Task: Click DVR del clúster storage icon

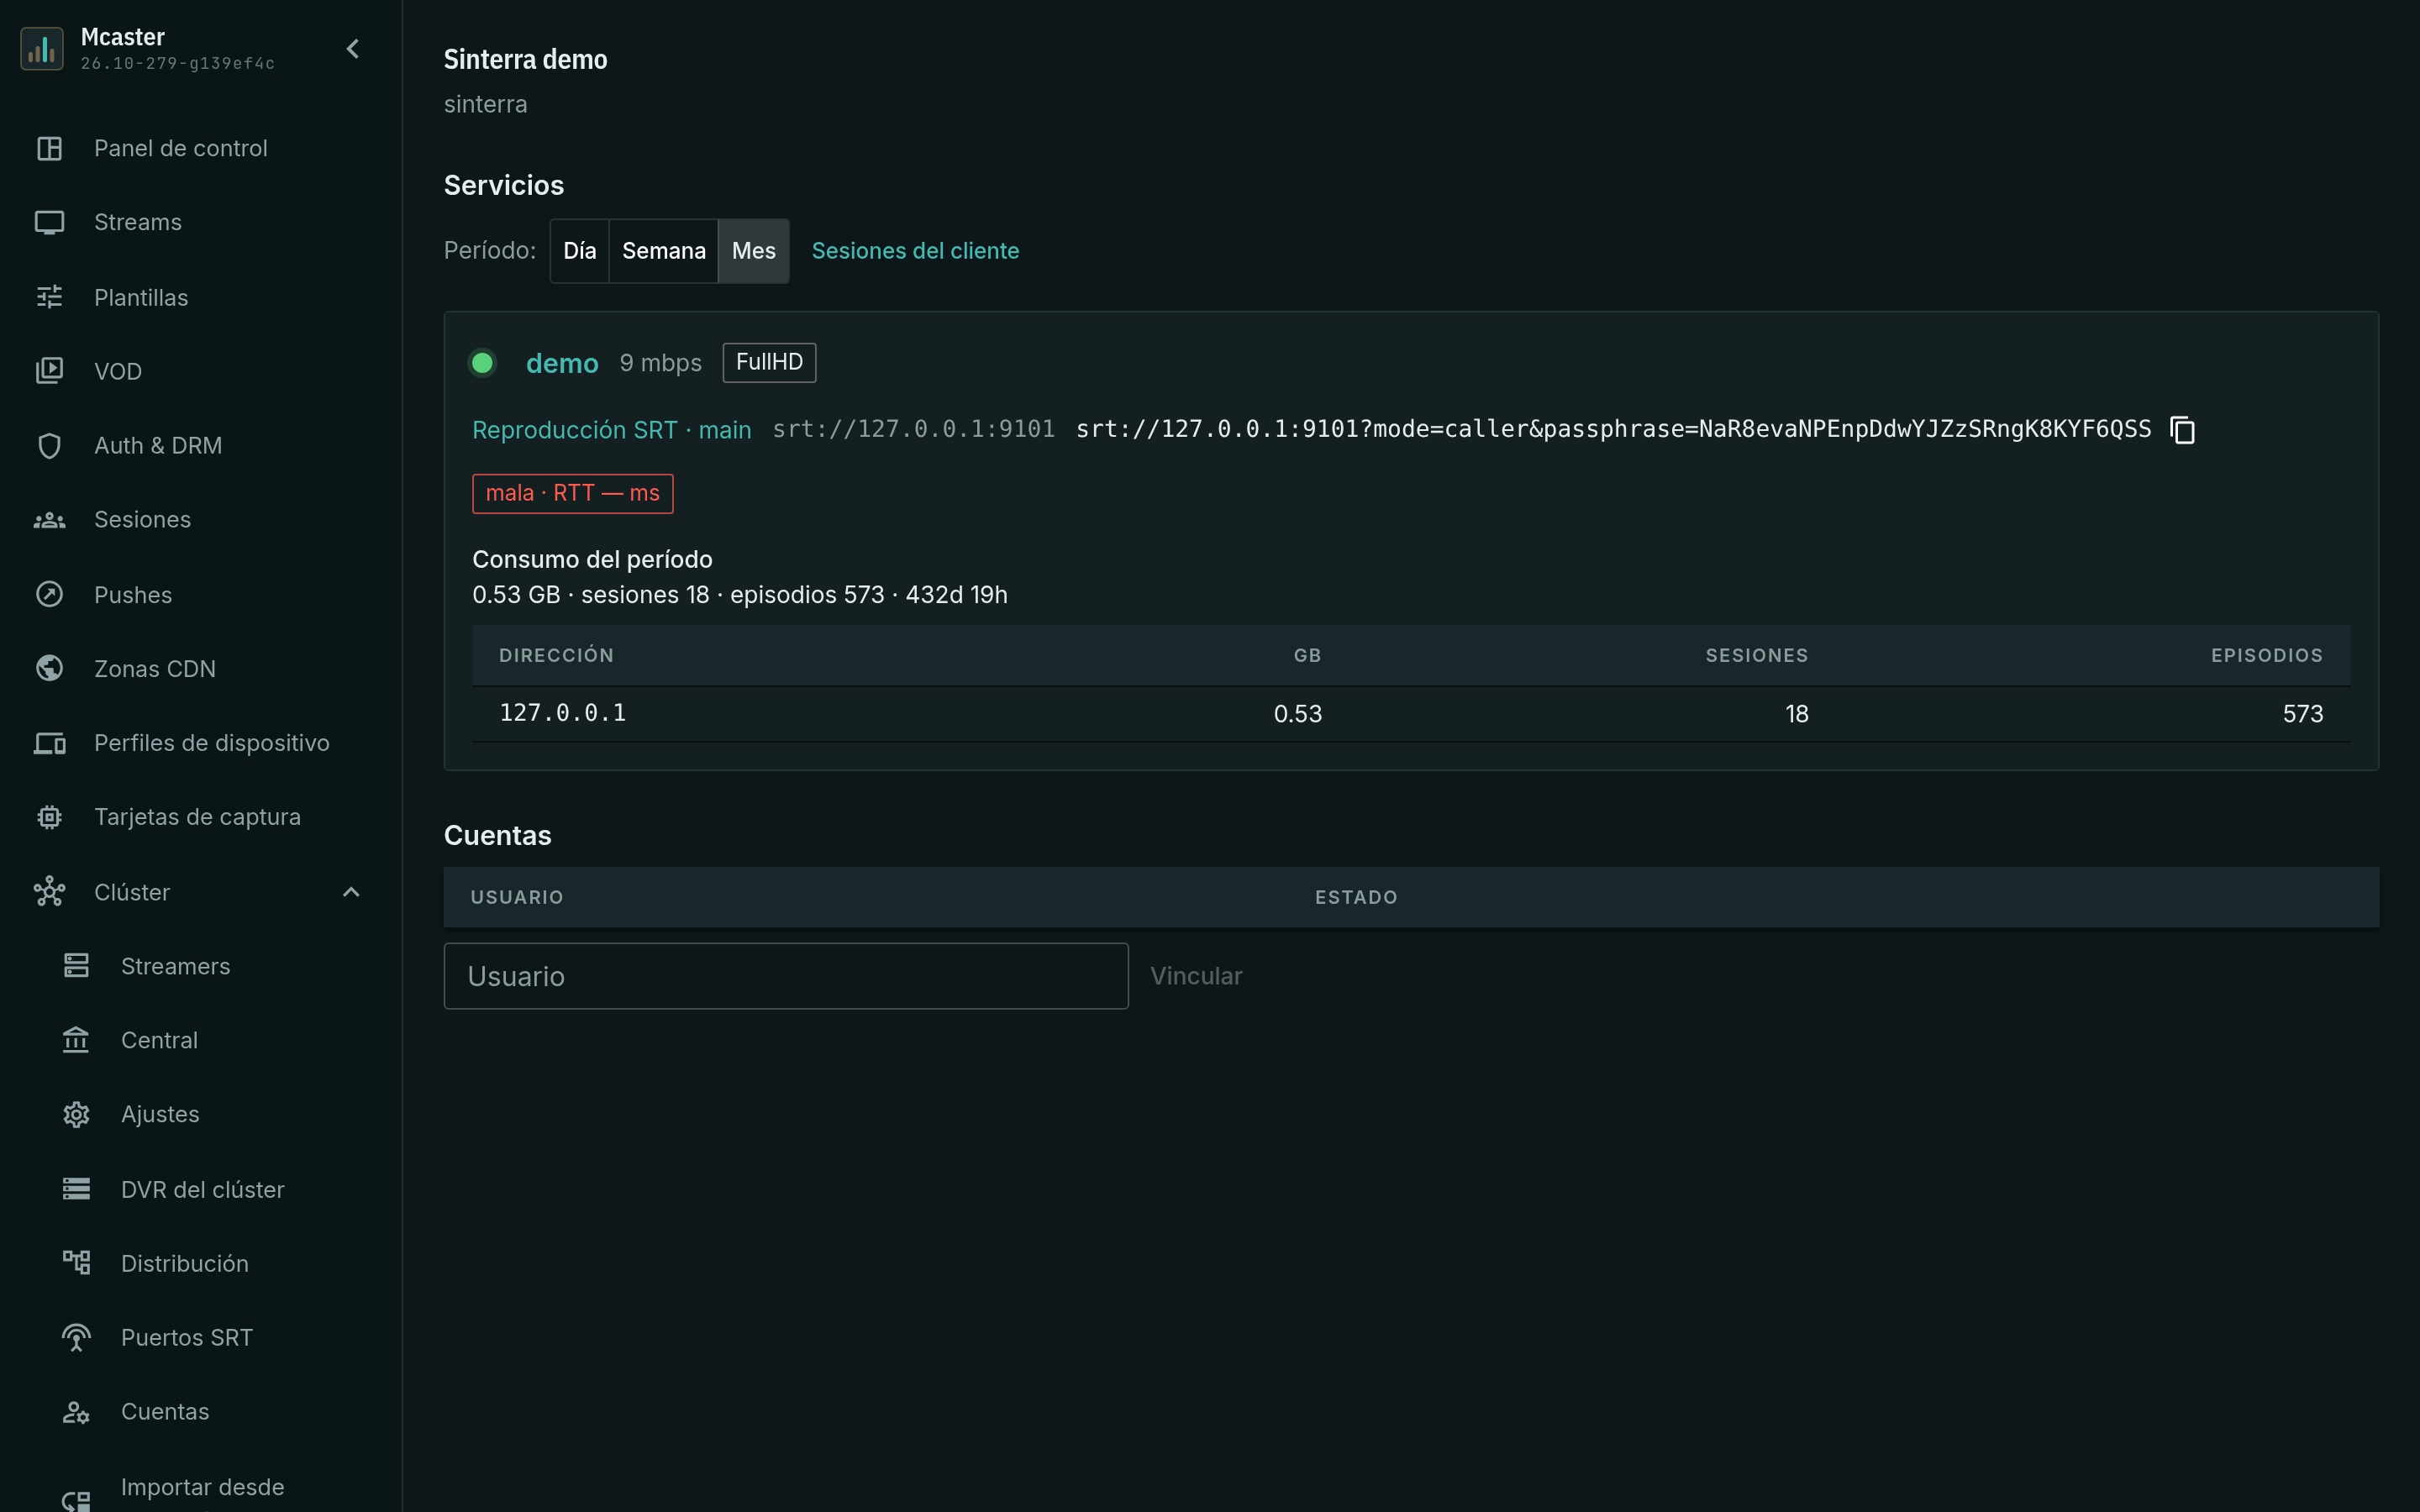Action: 76,1189
